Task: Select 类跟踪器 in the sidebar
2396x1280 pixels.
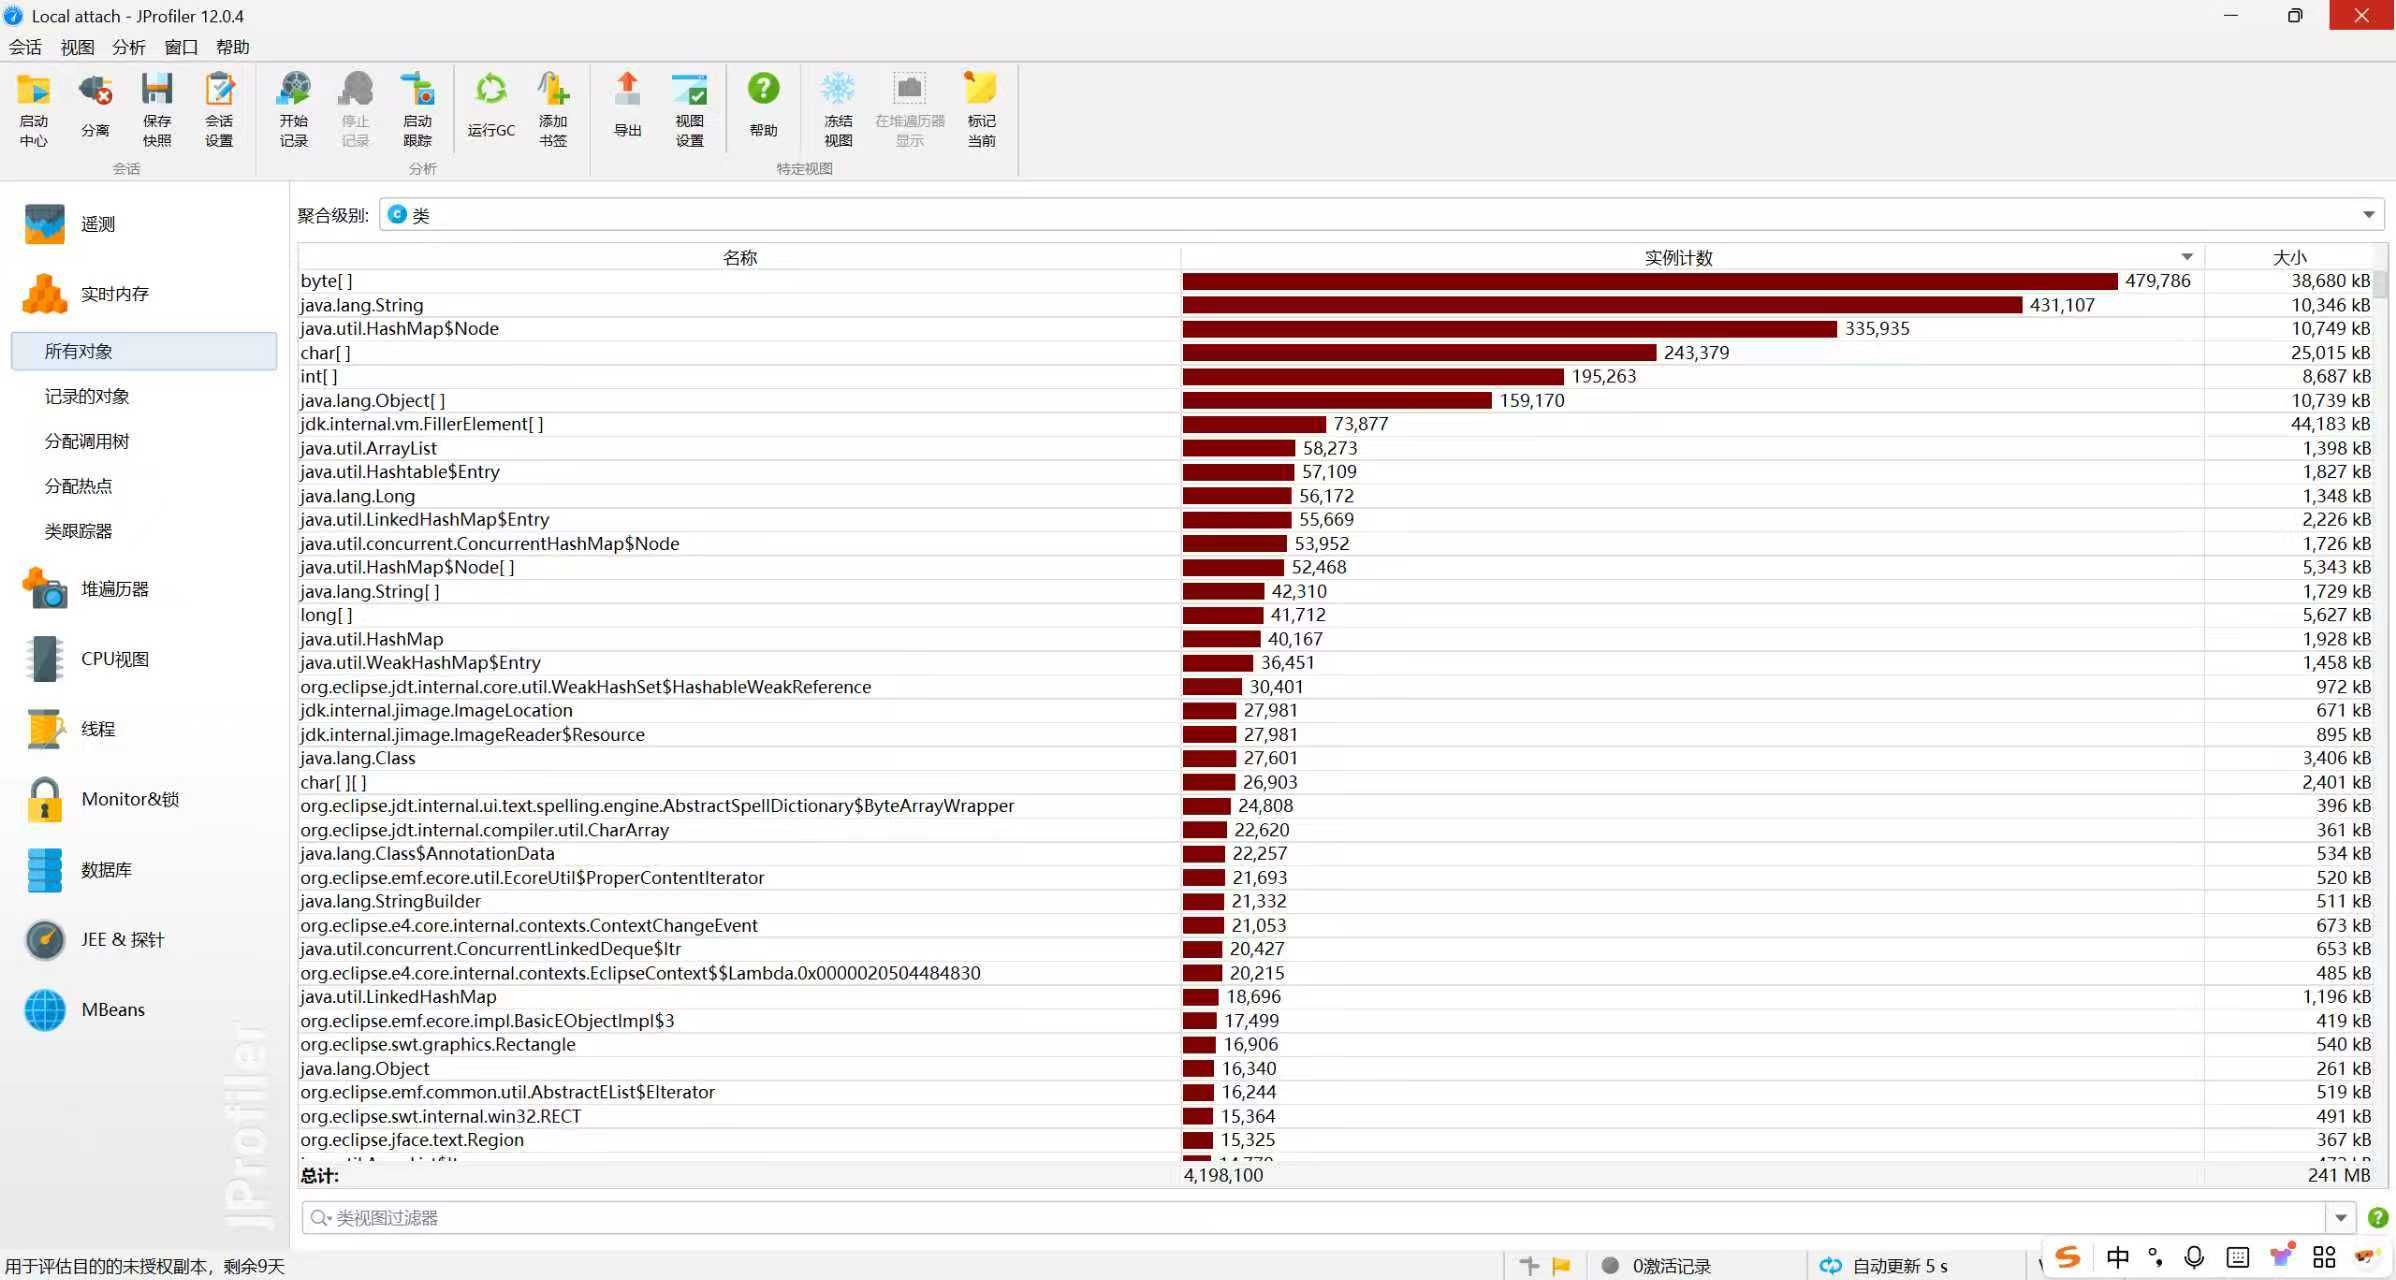Action: [x=78, y=531]
